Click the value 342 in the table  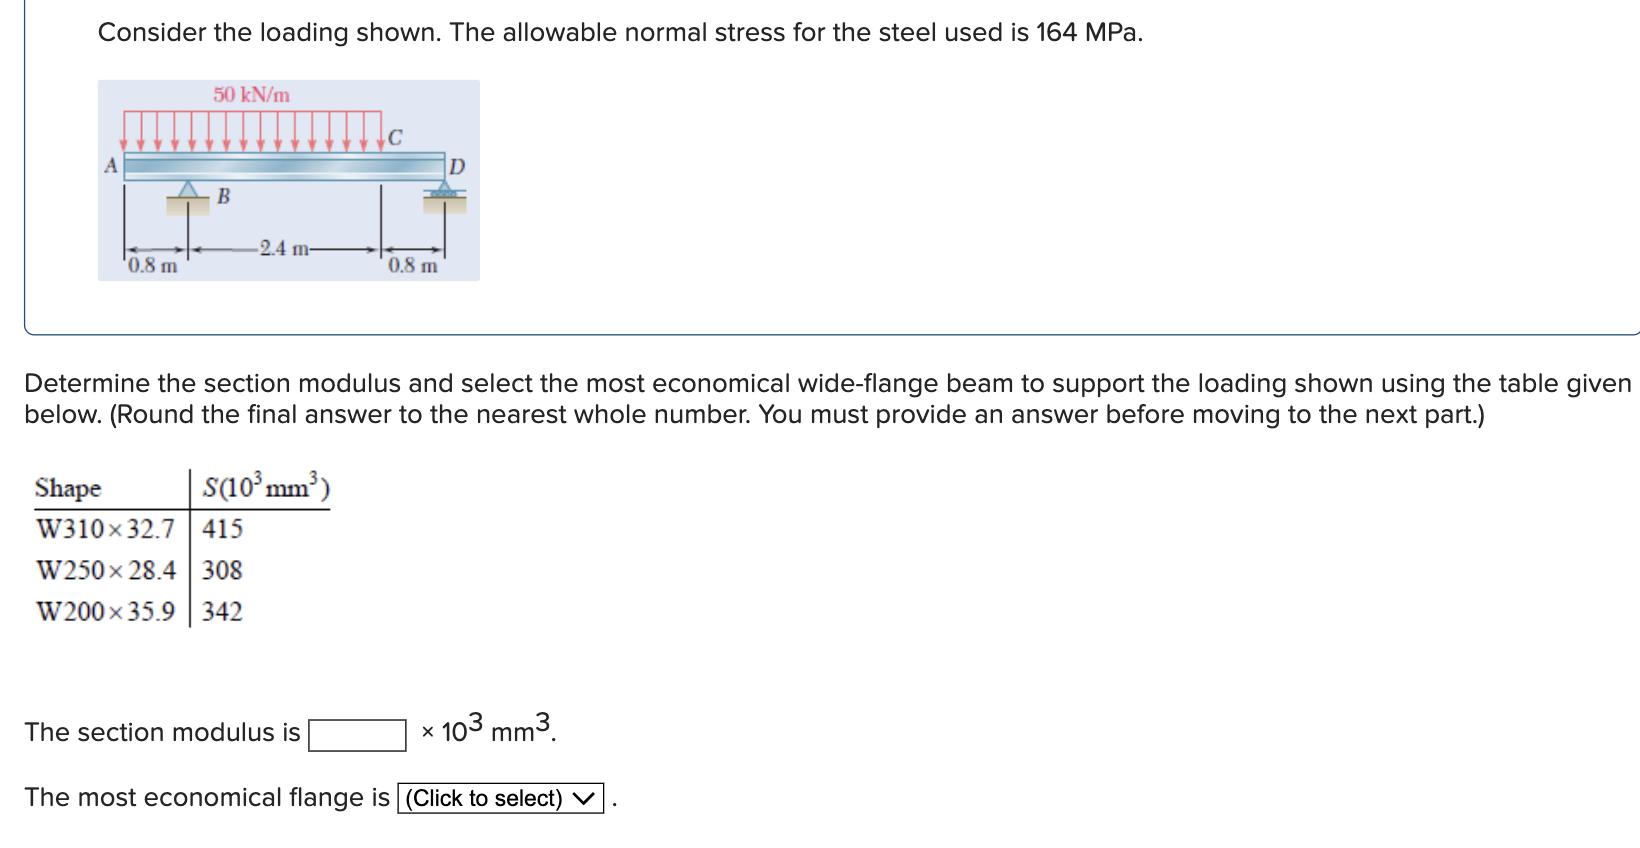click(x=221, y=612)
